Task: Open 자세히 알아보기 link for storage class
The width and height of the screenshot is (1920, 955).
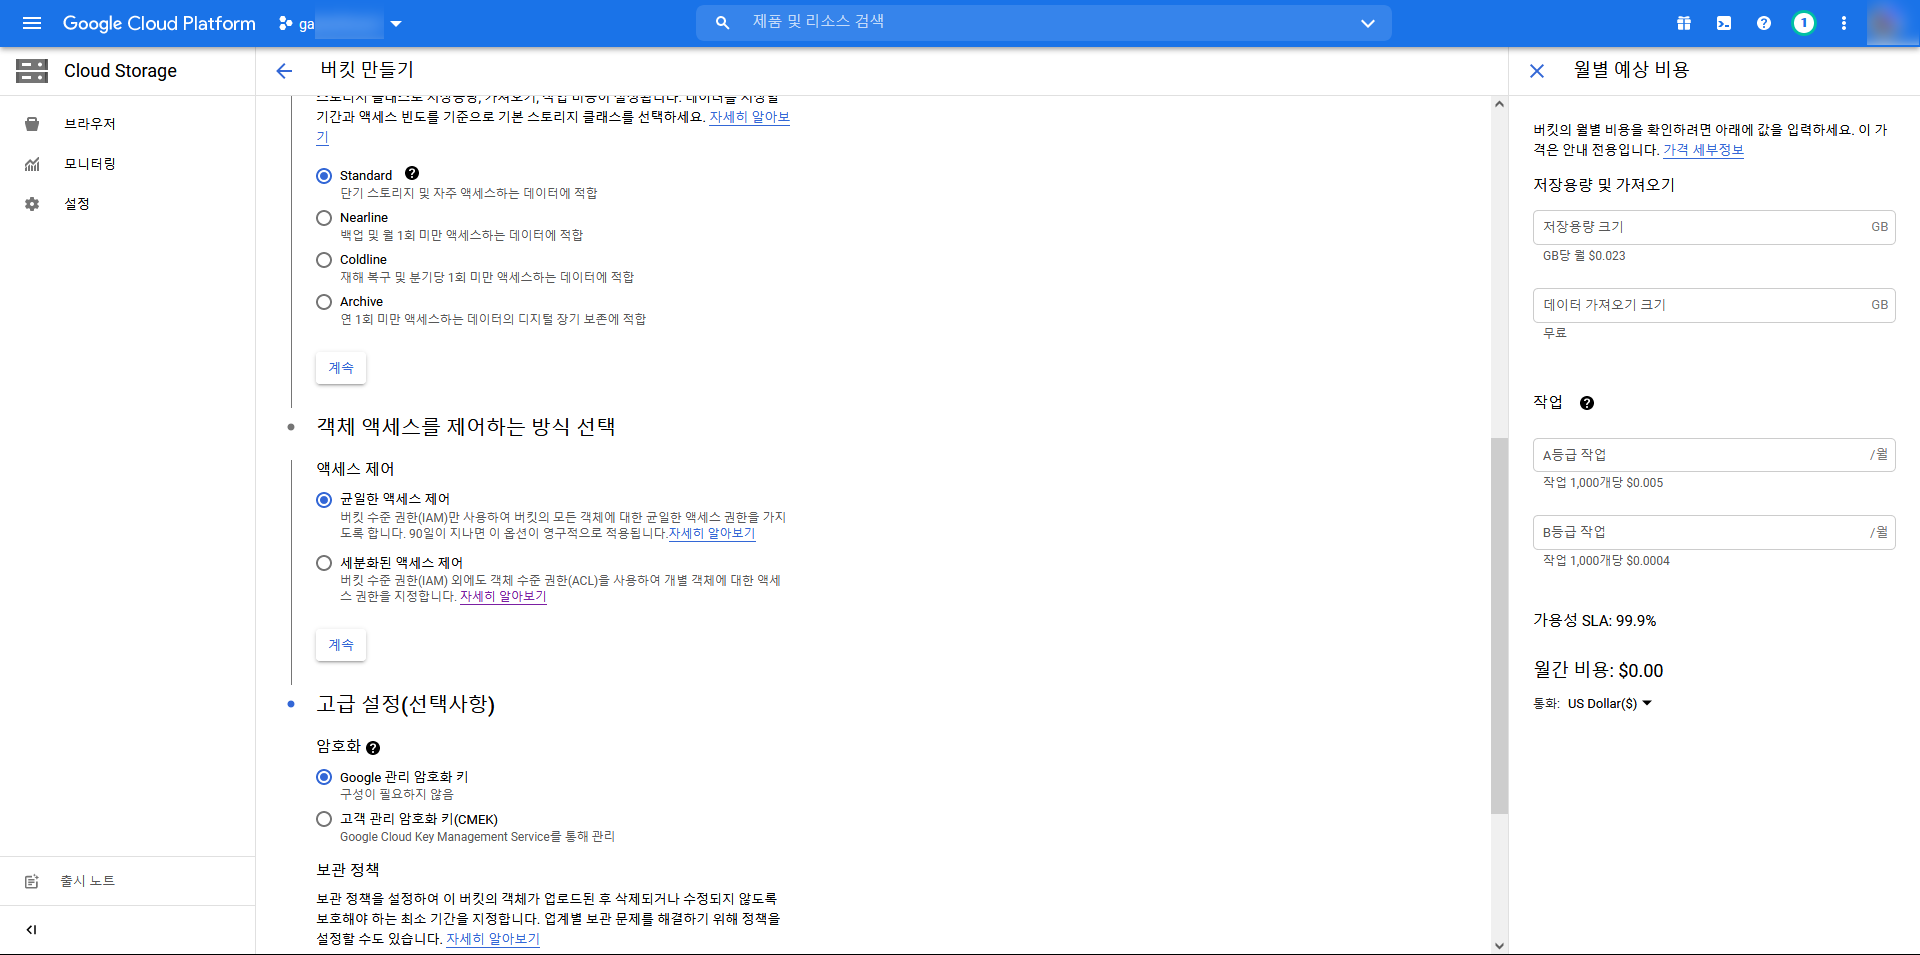Action: pyautogui.click(x=749, y=117)
